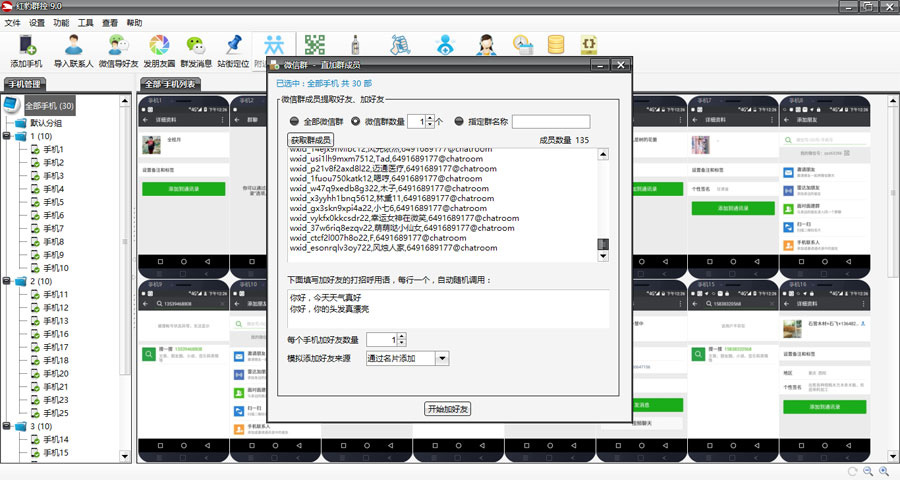Open the 查看 menu
The width and height of the screenshot is (900, 480).
click(110, 23)
